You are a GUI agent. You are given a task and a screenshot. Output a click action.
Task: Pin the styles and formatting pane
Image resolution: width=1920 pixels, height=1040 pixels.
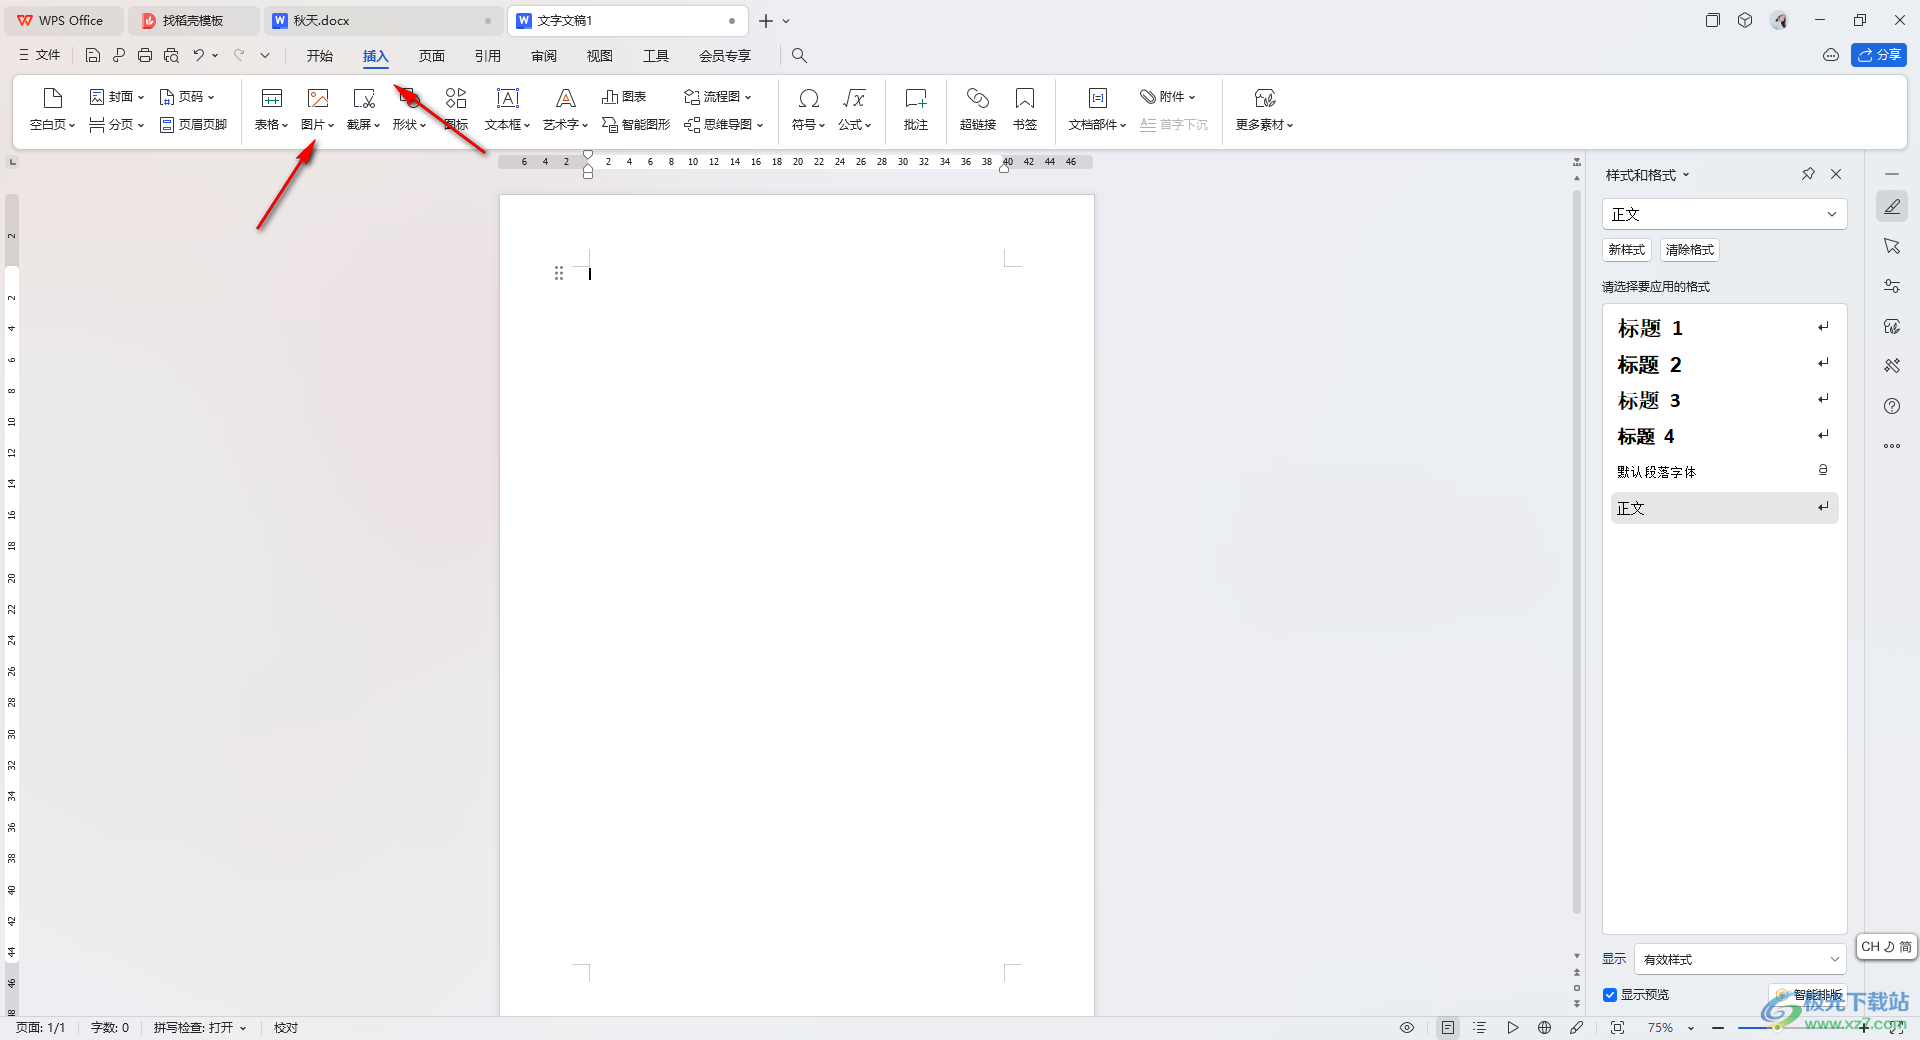coord(1808,174)
